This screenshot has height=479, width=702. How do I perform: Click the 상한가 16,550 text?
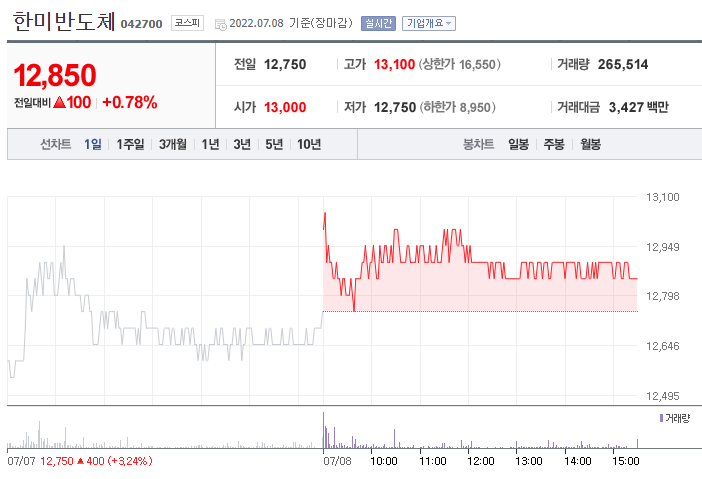coord(459,64)
